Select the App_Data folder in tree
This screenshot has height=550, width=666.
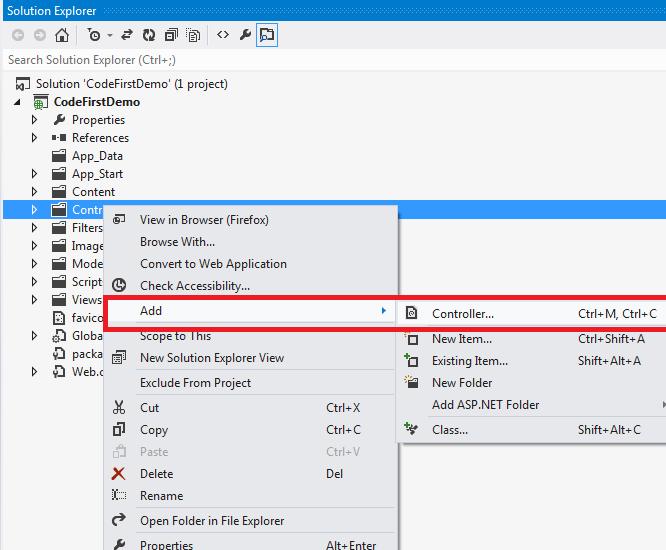pyautogui.click(x=96, y=156)
